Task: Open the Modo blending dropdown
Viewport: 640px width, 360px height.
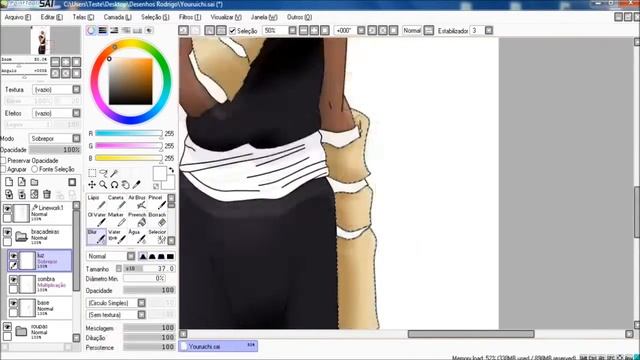Action: (76, 138)
